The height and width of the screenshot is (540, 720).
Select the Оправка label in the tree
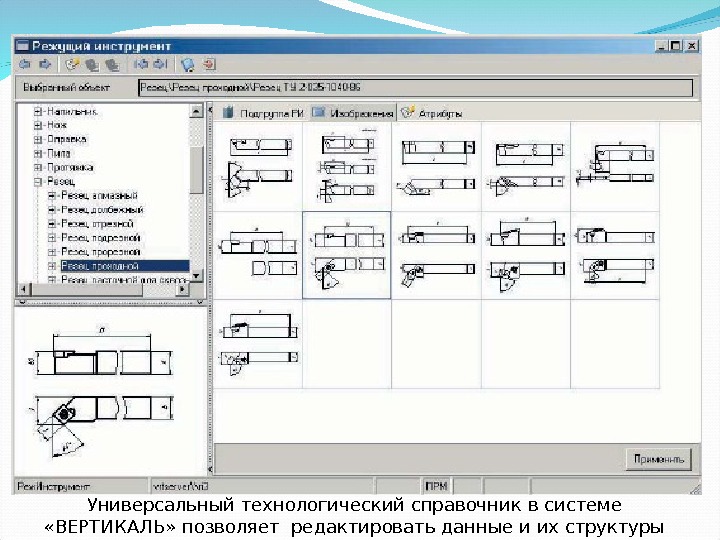point(67,139)
